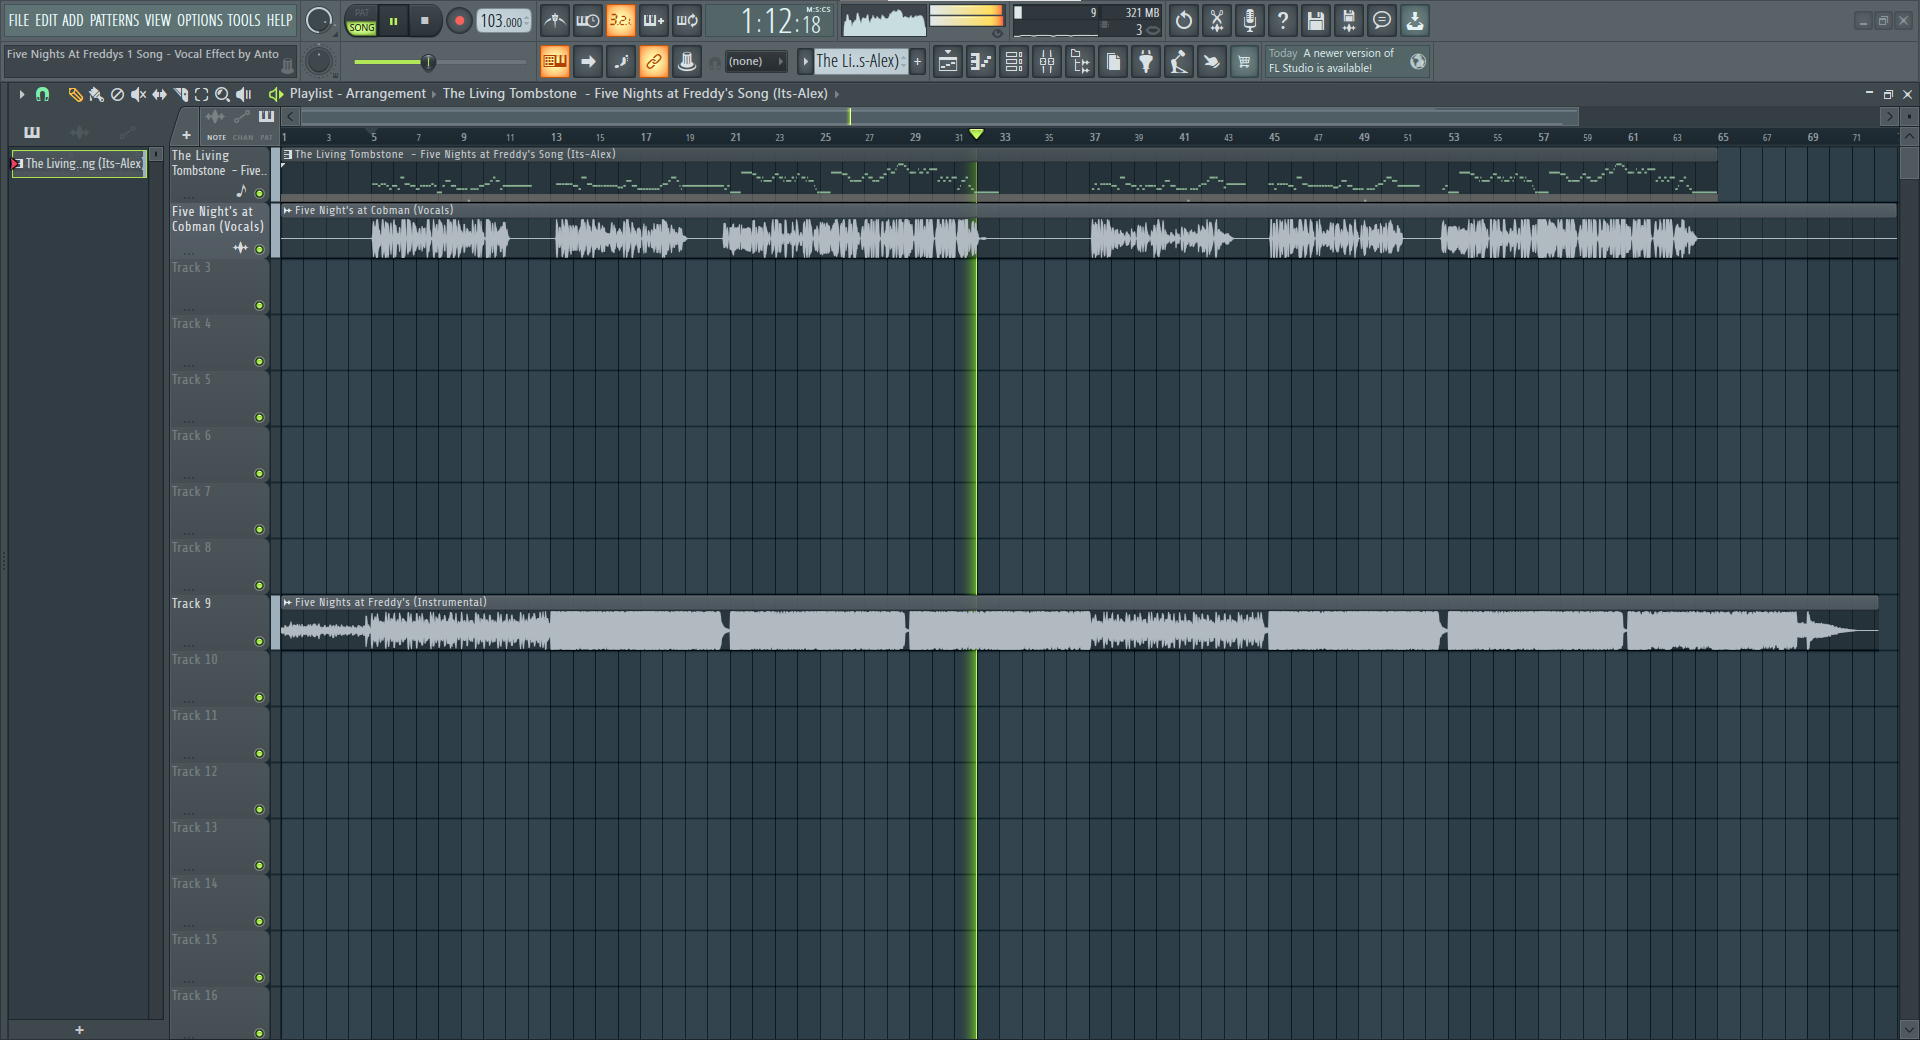1920x1040 pixels.
Task: Mute Five Night's at Cobman vocals track
Action: (x=260, y=250)
